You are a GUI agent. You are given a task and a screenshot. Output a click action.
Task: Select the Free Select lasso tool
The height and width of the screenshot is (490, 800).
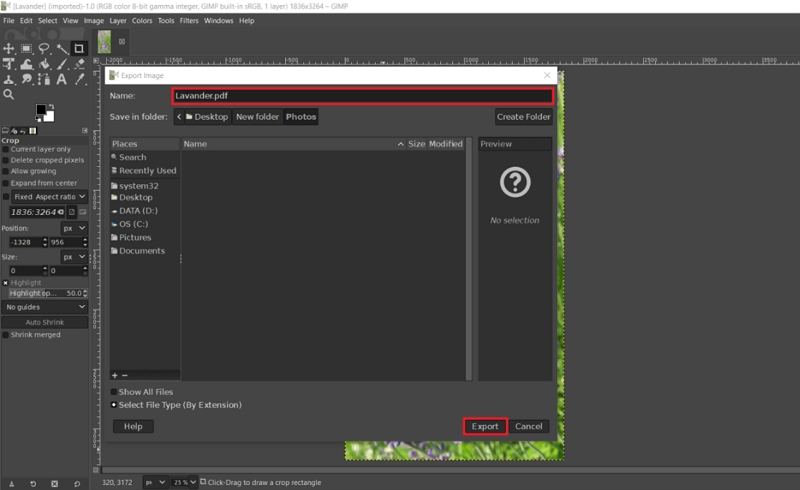tap(44, 48)
